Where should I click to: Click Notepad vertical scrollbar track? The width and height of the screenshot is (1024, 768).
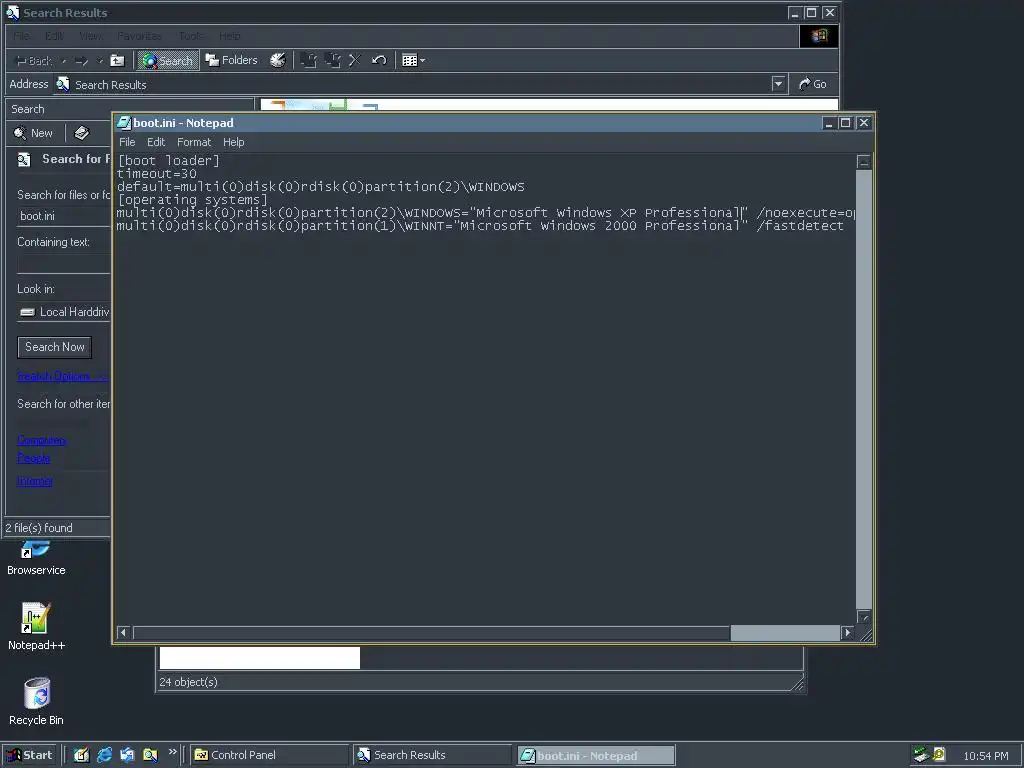pos(863,390)
